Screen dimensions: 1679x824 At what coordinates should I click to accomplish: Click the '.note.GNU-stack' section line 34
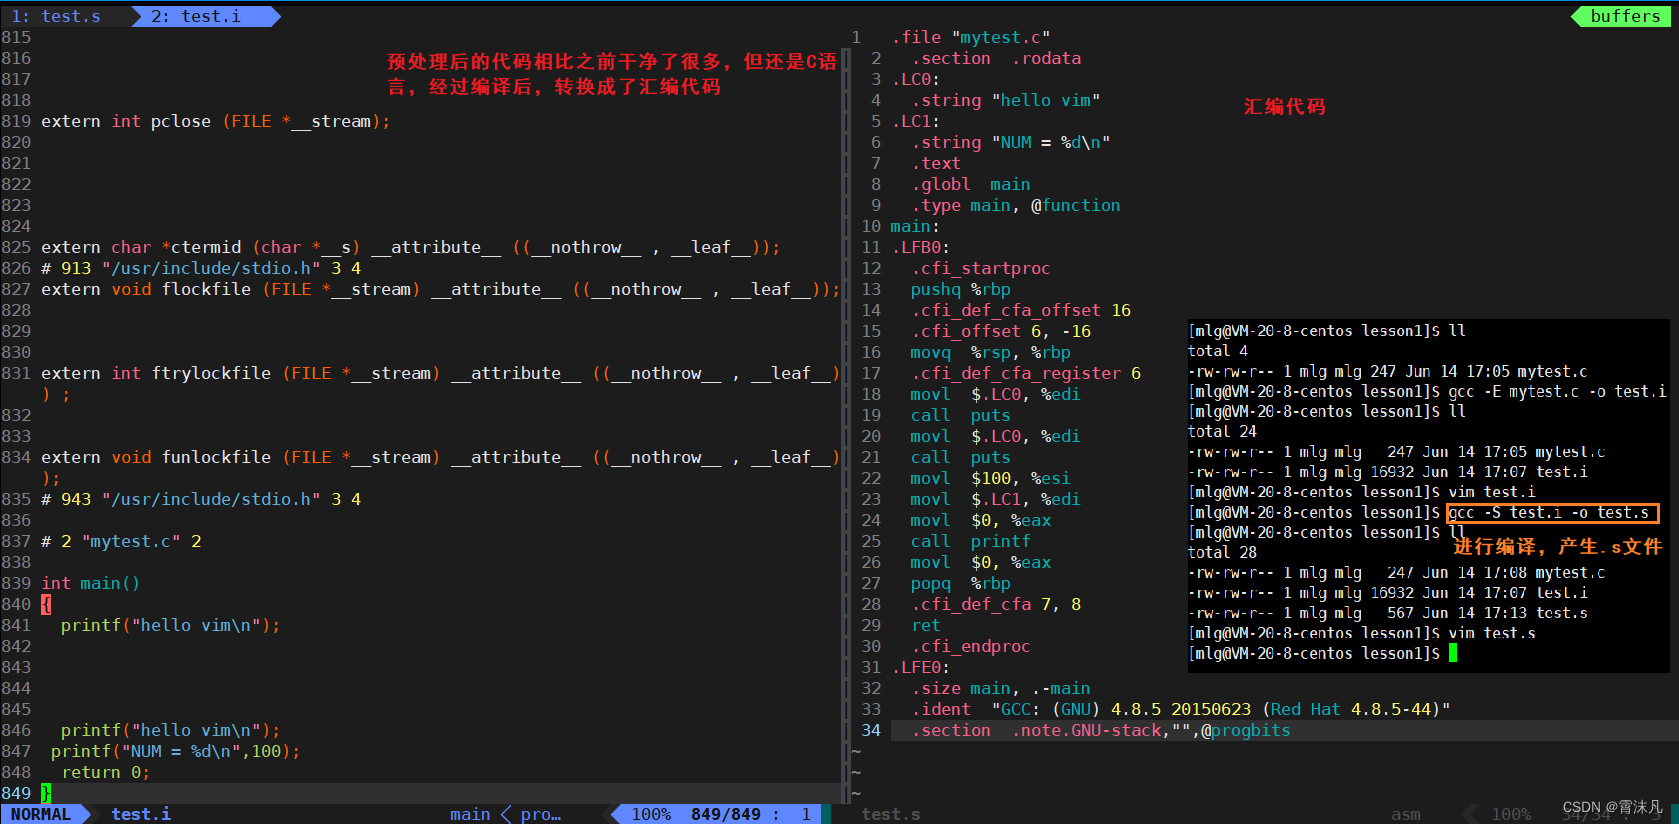pyautogui.click(x=1100, y=730)
